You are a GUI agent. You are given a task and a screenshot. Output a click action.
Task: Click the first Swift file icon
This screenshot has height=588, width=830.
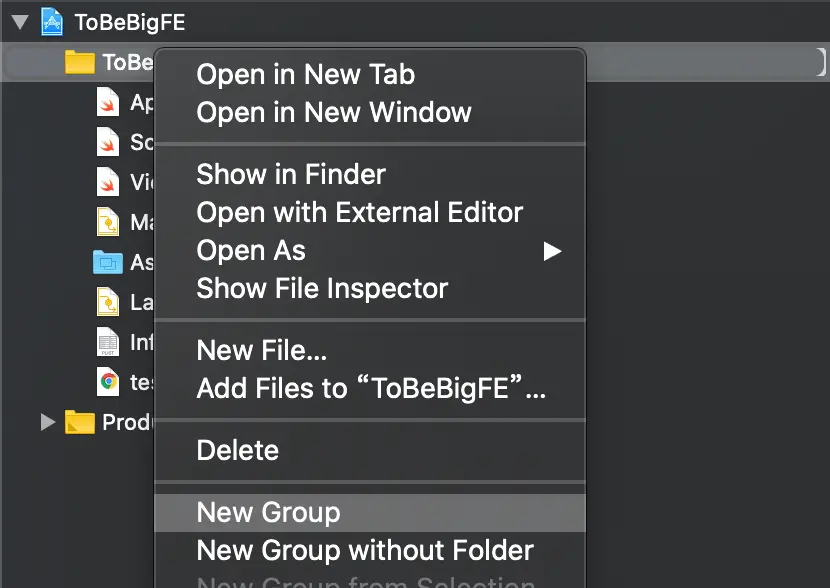click(x=108, y=102)
